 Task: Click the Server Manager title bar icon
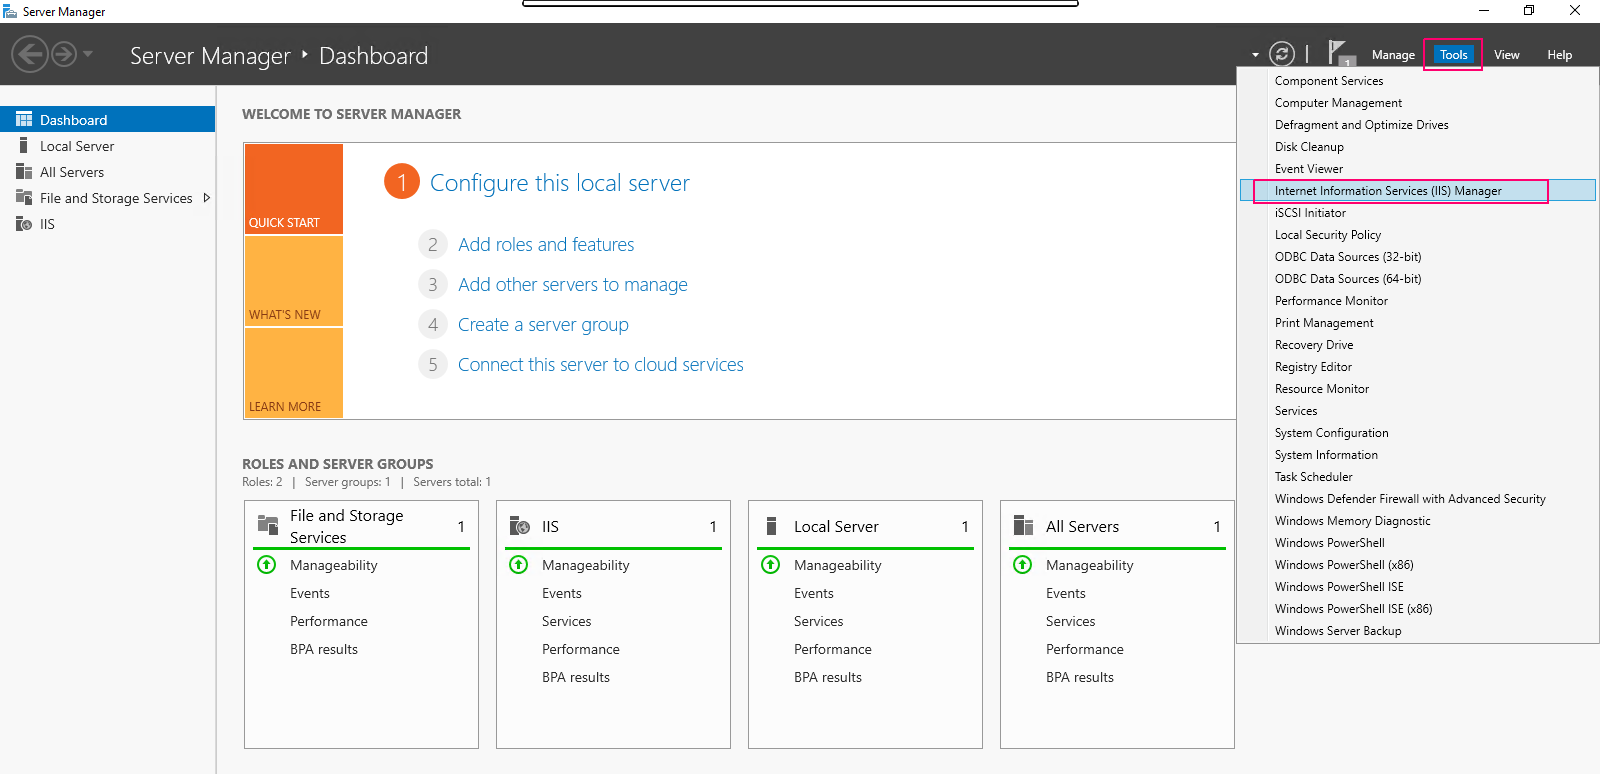[x=10, y=11]
